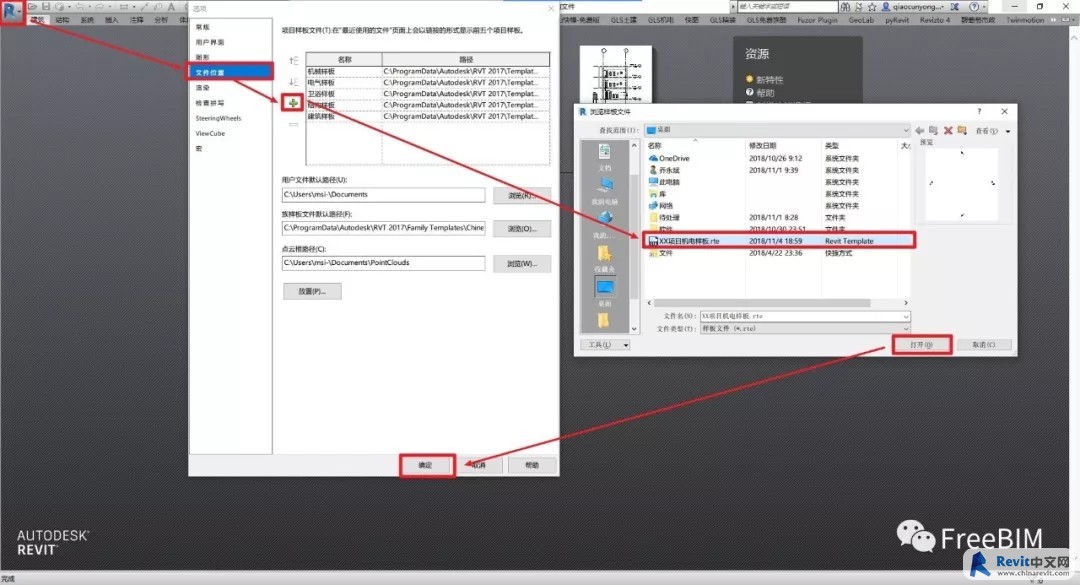1080x585 pixels.
Task: Remove template using the minus icon
Action: click(x=293, y=124)
